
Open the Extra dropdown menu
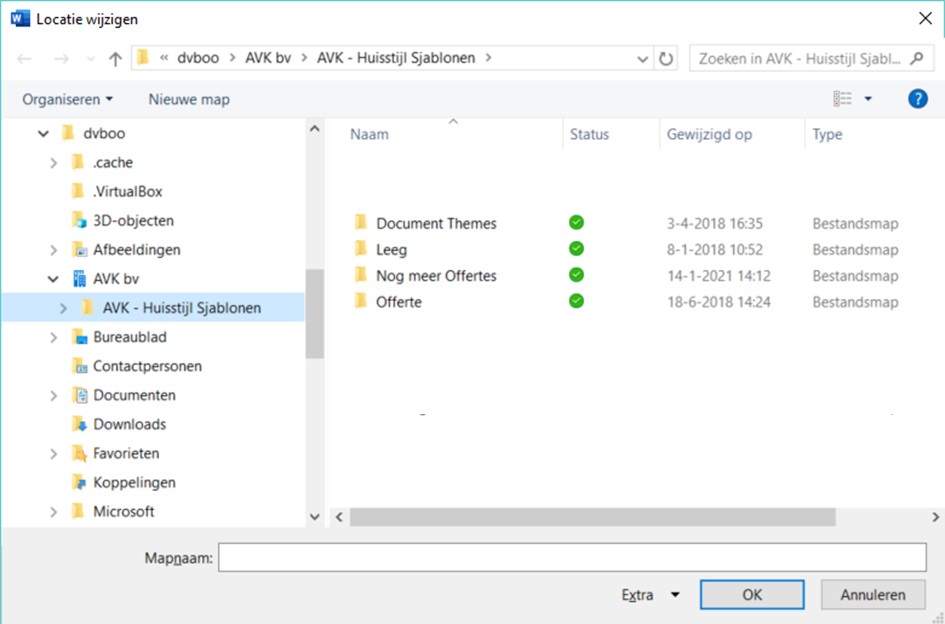pos(650,595)
